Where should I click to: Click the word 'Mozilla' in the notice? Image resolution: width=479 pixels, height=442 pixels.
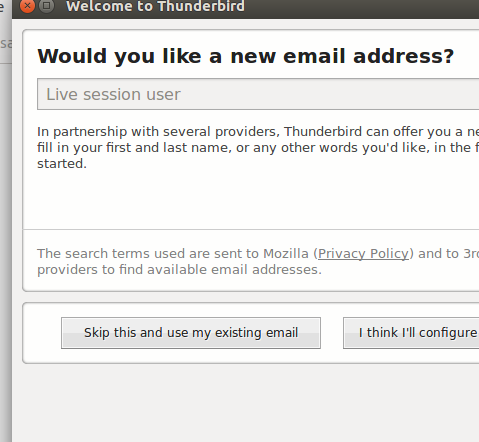[286, 254]
